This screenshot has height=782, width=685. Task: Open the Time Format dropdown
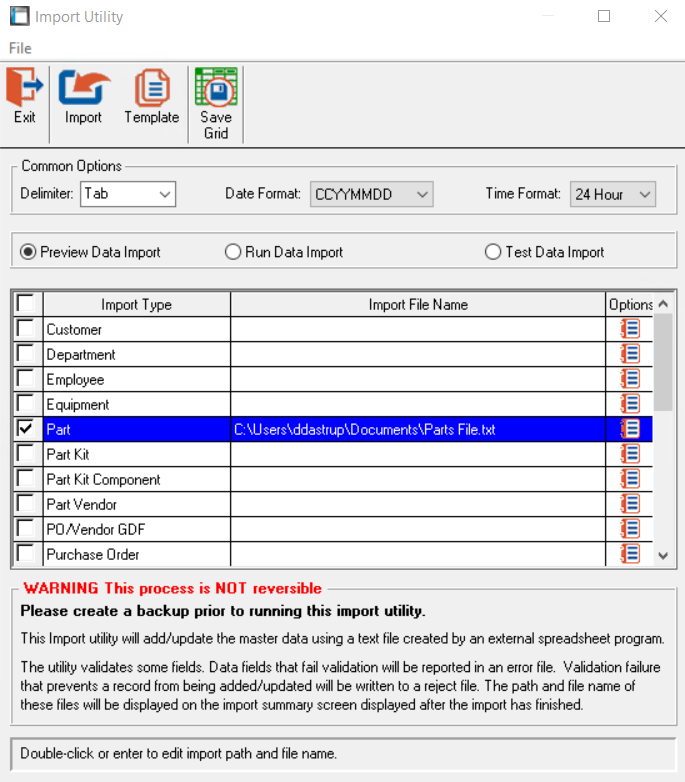(645, 194)
